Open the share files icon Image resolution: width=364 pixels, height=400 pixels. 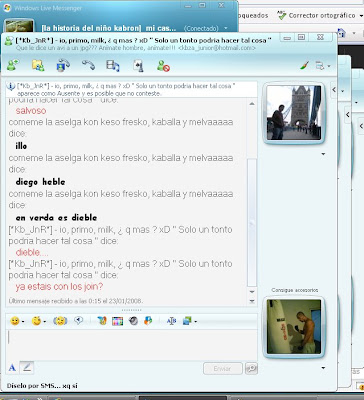[x=38, y=65]
